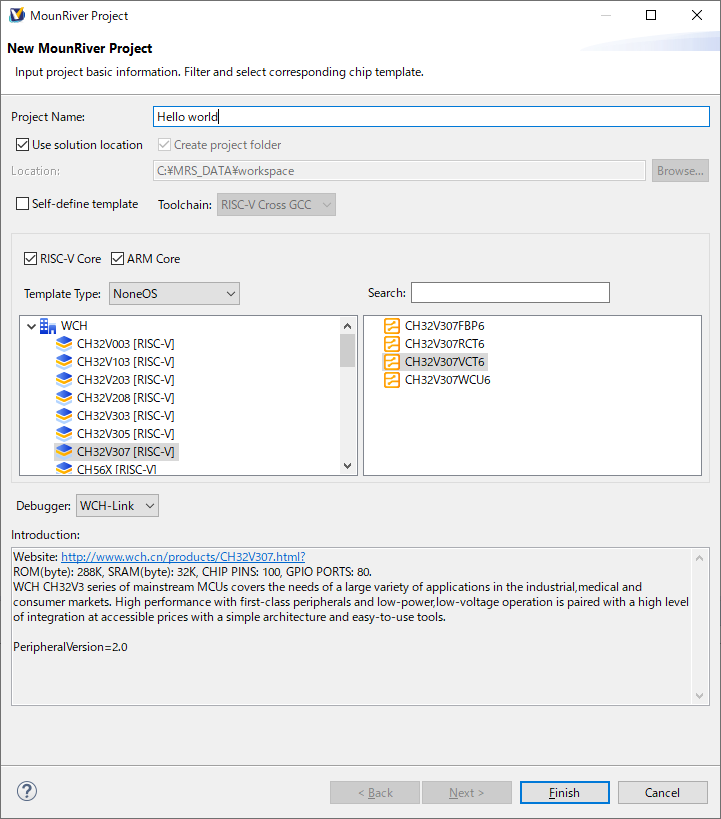Select CH32V003 [RISC-V] in chip tree
This screenshot has width=721, height=819.
coord(125,344)
